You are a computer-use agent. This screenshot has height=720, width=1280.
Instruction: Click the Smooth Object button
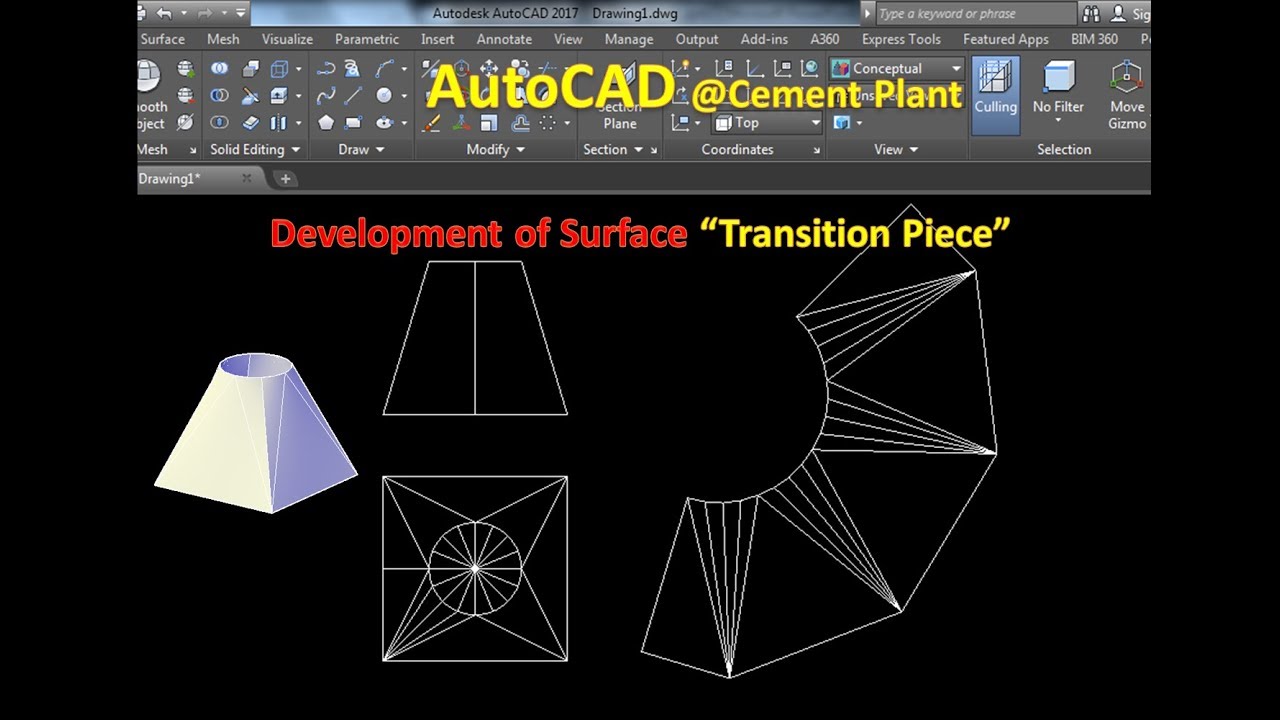pyautogui.click(x=150, y=95)
